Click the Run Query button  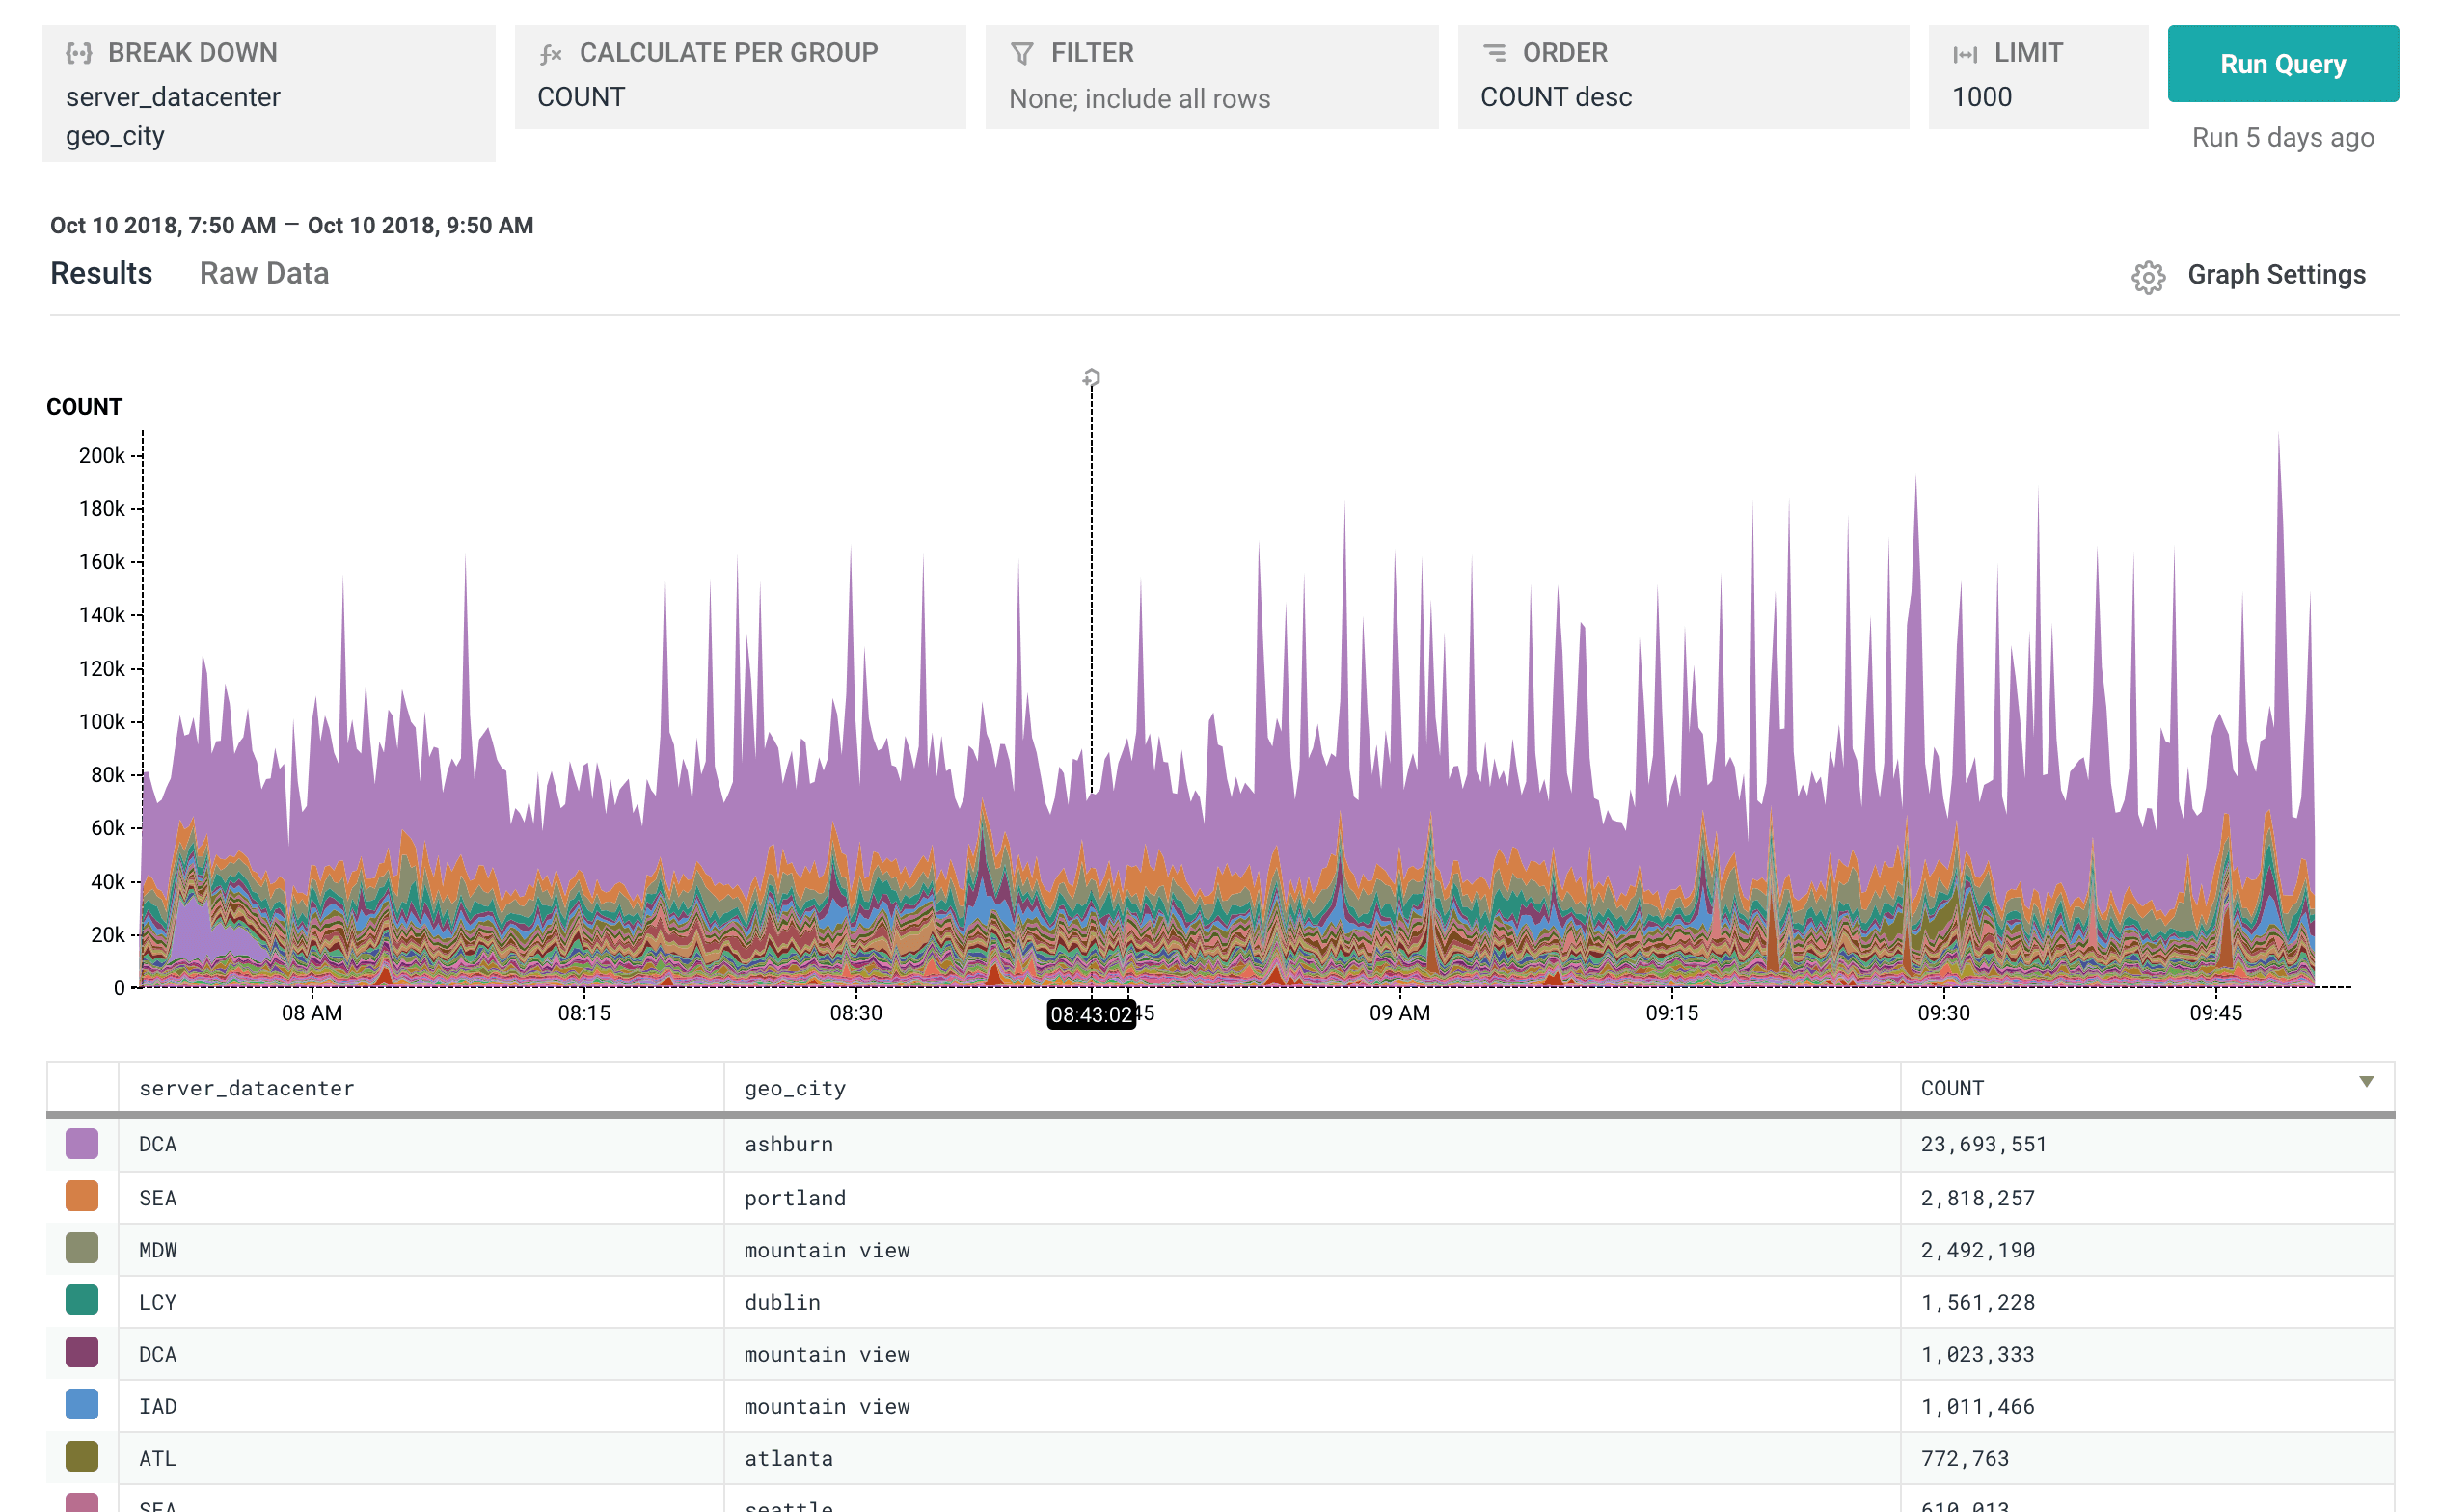click(2283, 64)
